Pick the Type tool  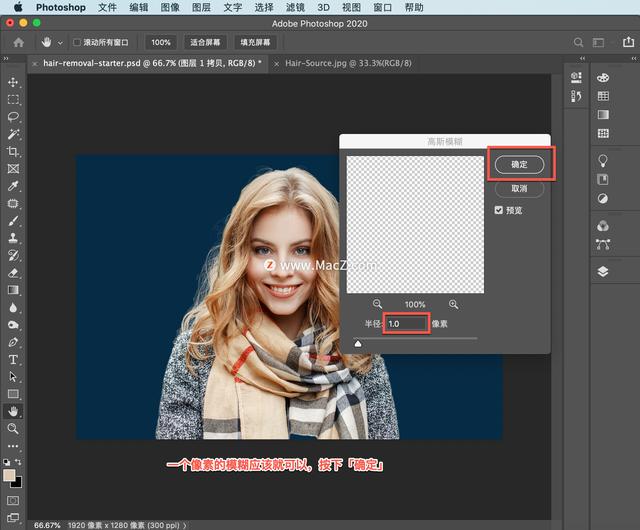pos(13,359)
